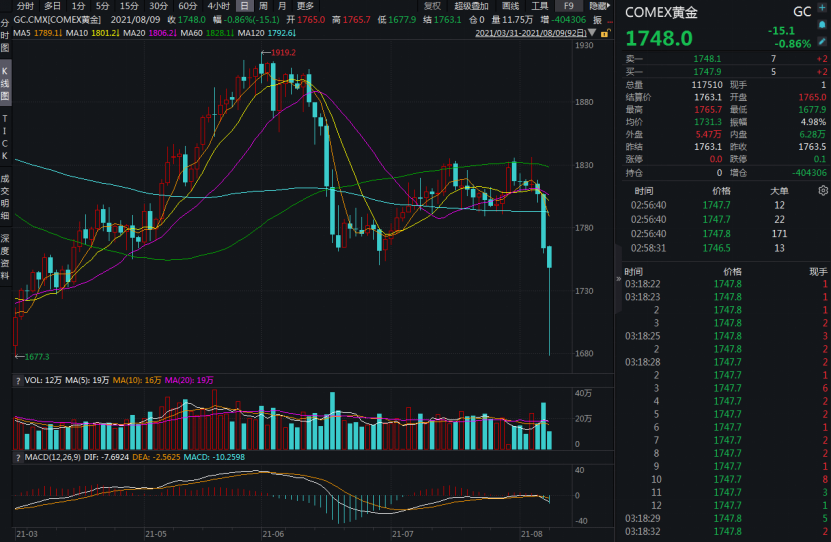The height and width of the screenshot is (542, 831).
Task: Click the VOL indicator help question mark
Action: (17, 381)
